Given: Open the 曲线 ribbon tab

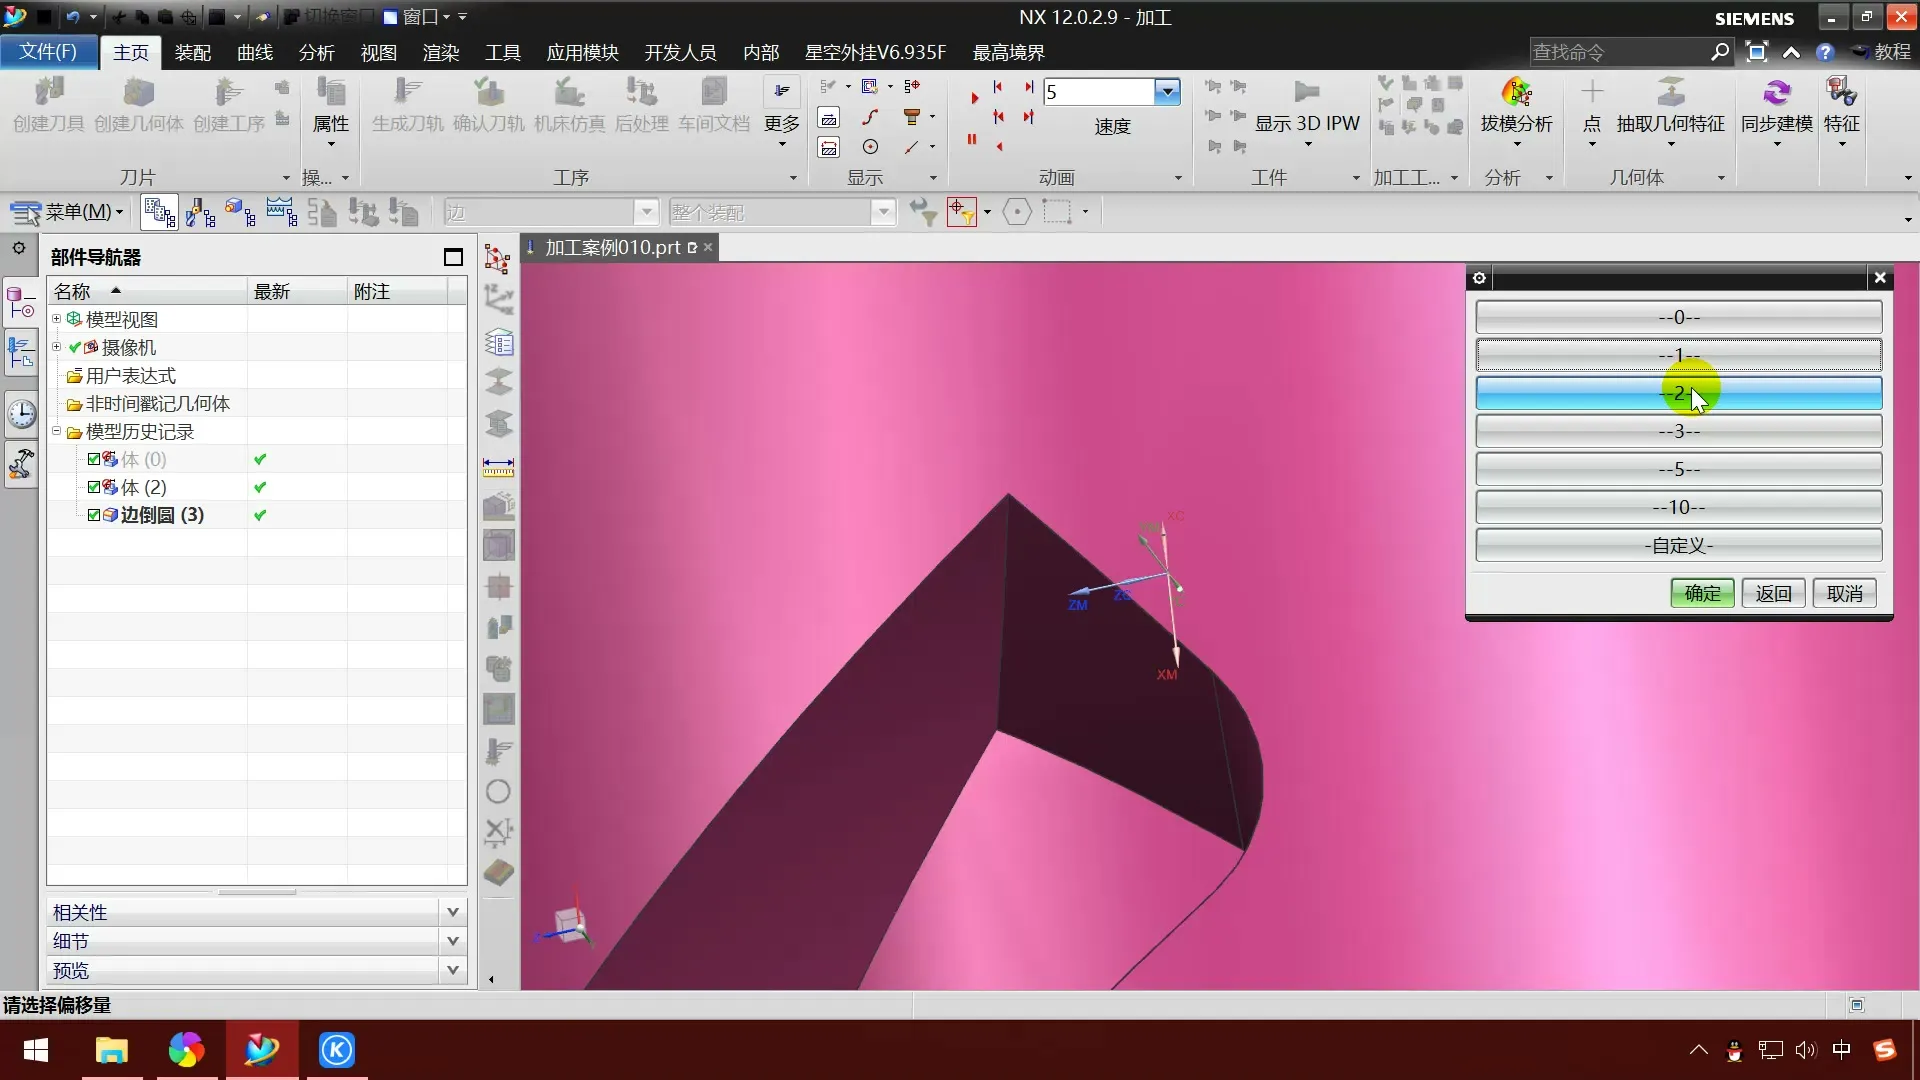Looking at the screenshot, I should 255,52.
